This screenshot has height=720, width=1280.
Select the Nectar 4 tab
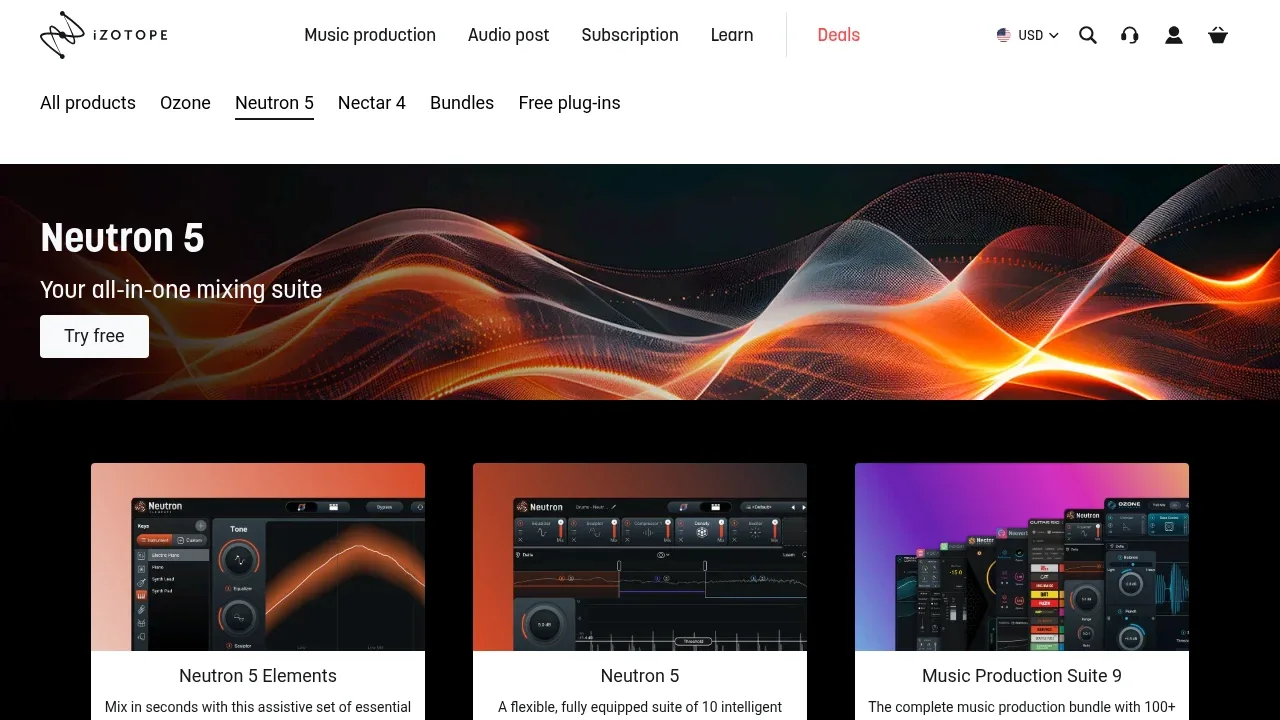pos(372,103)
